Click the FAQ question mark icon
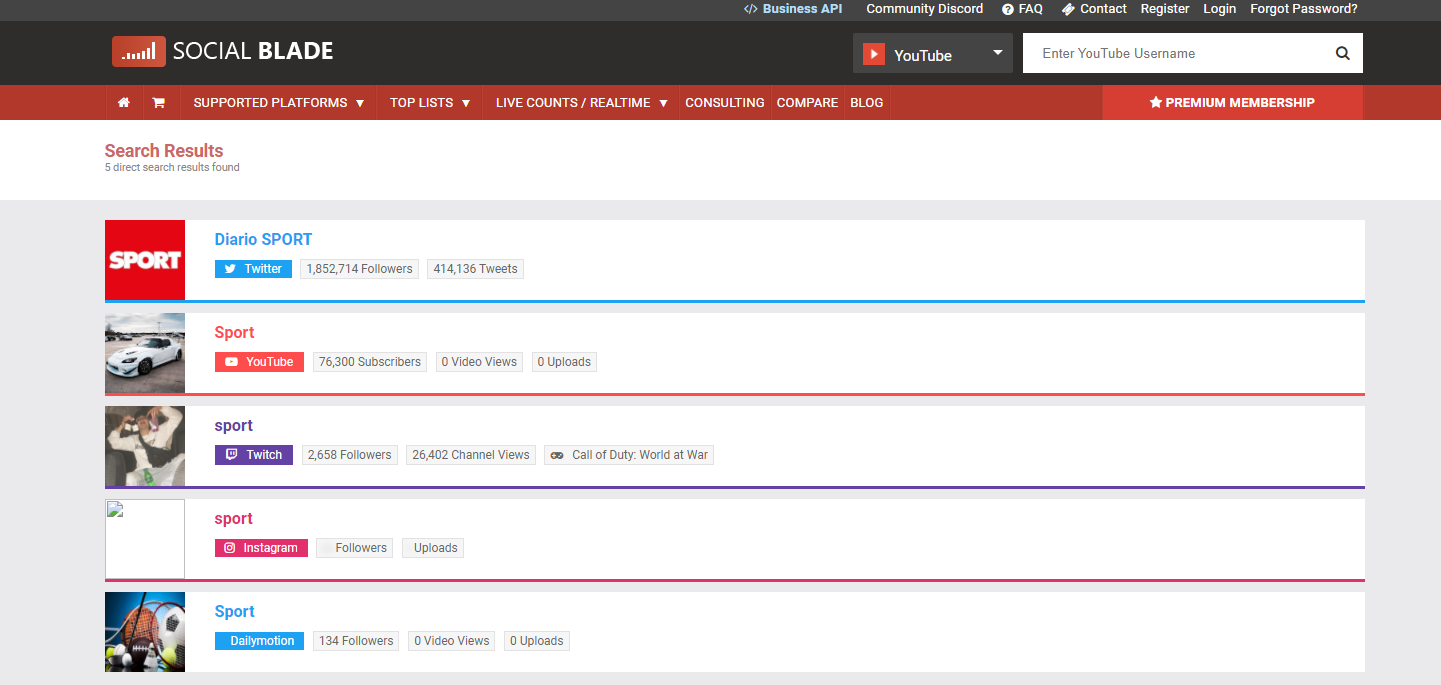 pos(1008,9)
